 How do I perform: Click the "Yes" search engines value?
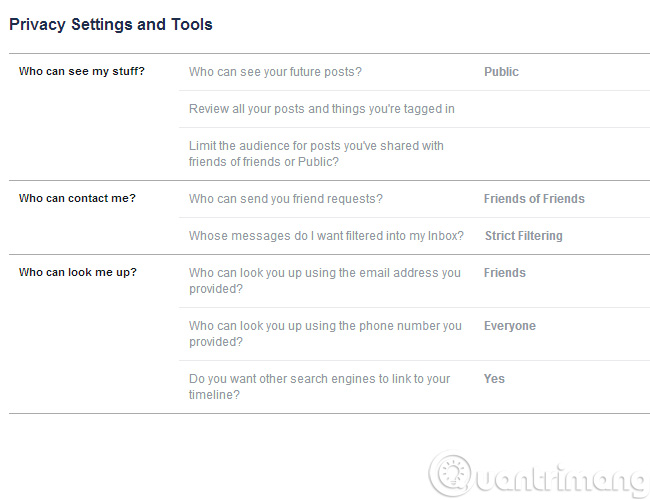pos(494,379)
